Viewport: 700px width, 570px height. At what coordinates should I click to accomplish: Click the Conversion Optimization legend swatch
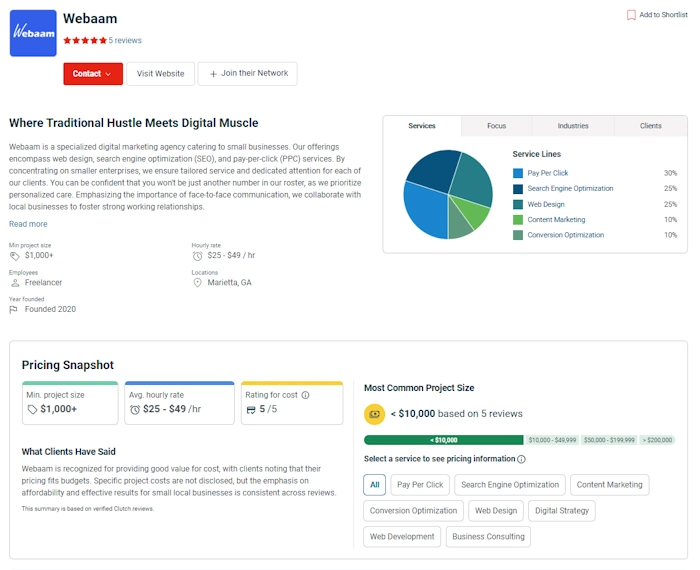(x=518, y=235)
